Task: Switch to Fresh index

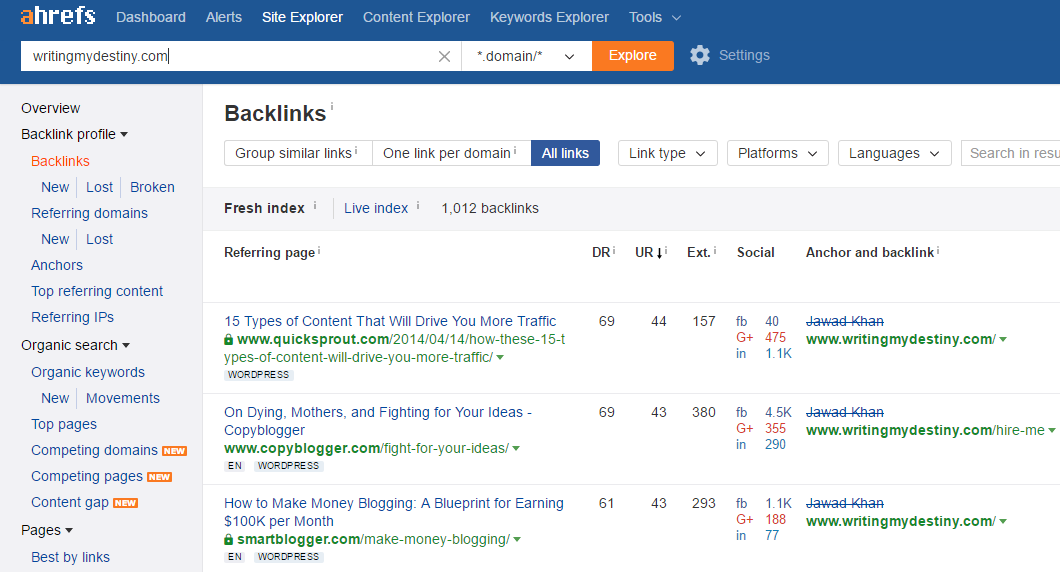Action: click(x=264, y=208)
